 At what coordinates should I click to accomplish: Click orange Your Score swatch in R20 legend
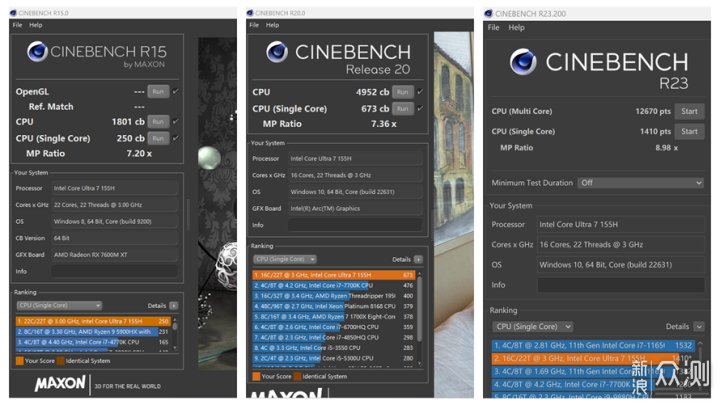tap(256, 377)
